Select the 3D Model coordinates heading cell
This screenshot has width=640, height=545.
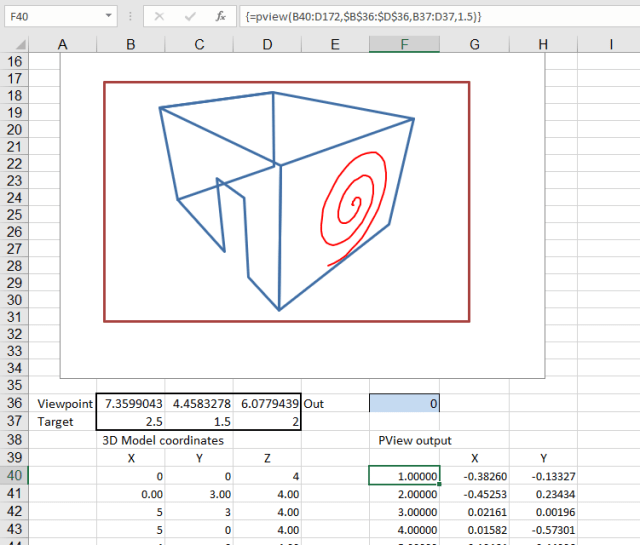(x=165, y=439)
